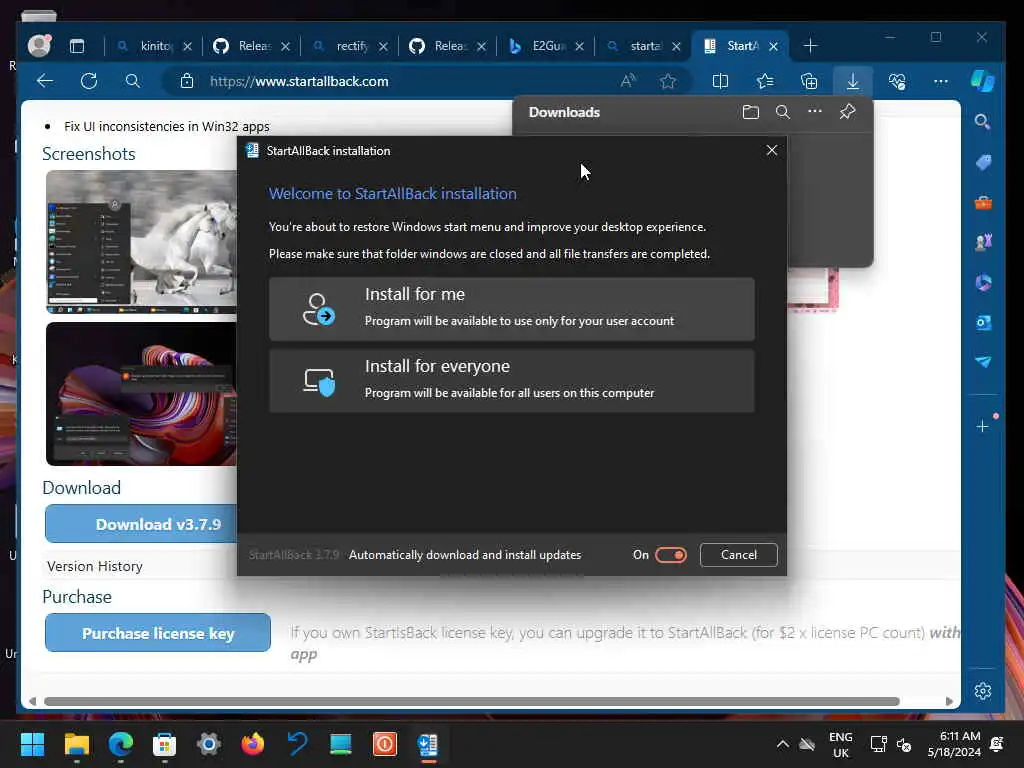Click Purchase license key button
1024x768 pixels.
(x=157, y=632)
